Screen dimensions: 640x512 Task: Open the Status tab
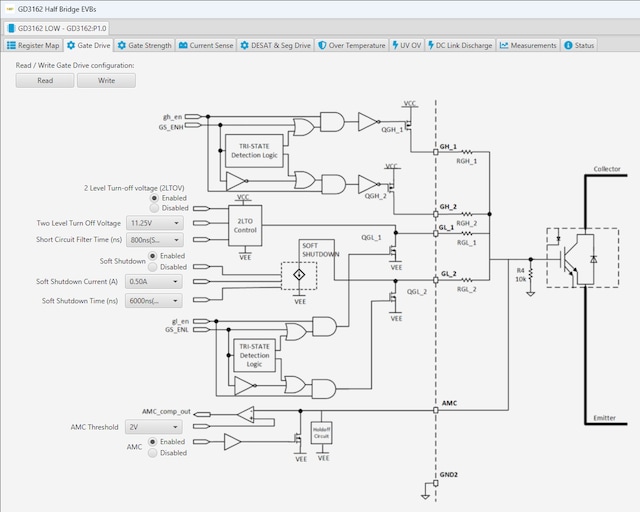pos(579,45)
